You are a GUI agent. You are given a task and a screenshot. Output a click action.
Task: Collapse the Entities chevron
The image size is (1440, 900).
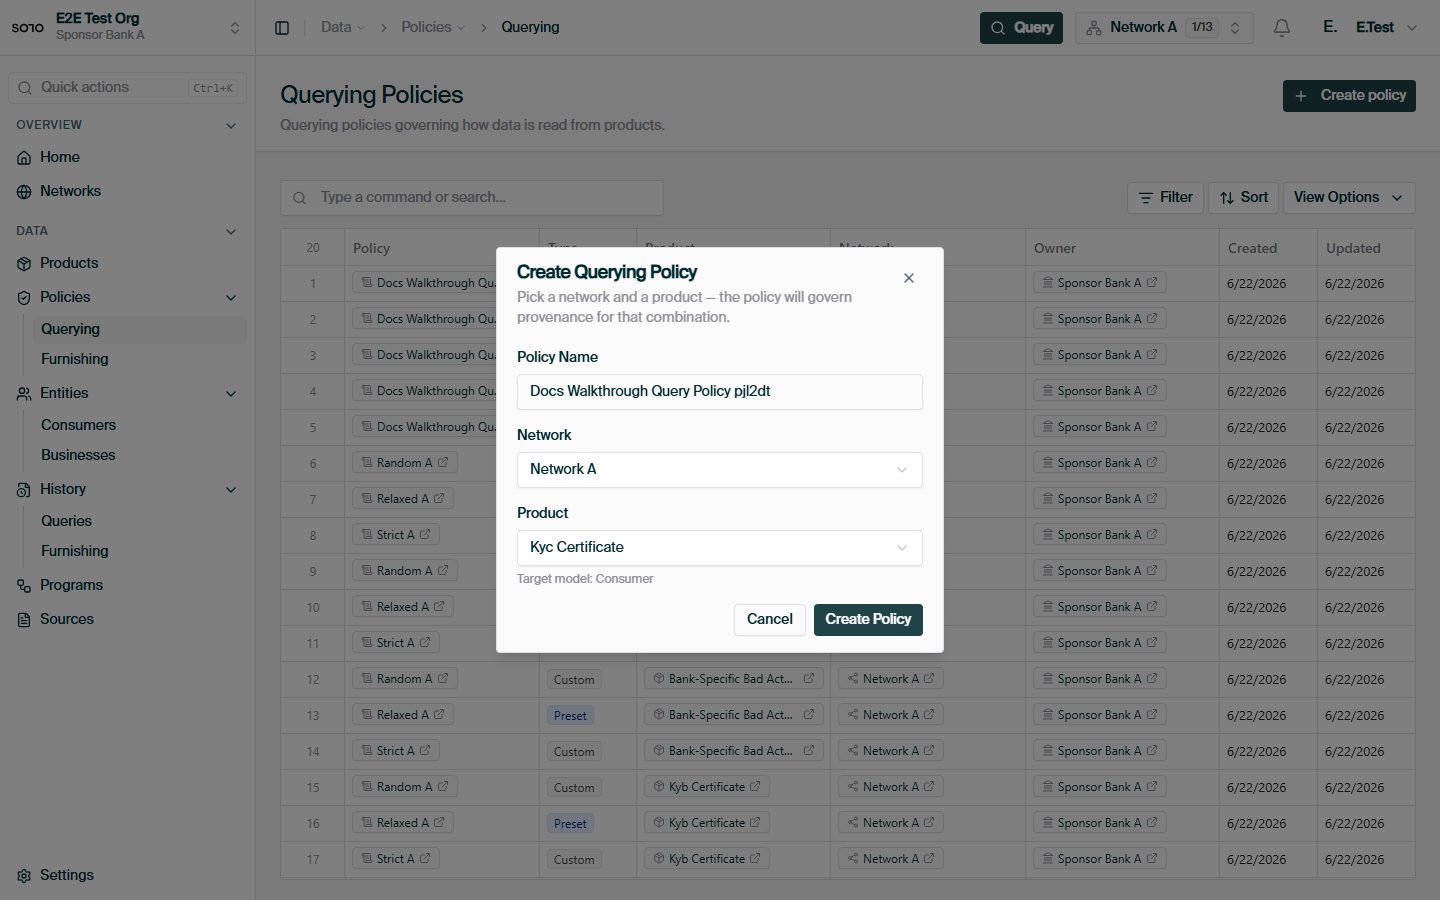point(231,394)
